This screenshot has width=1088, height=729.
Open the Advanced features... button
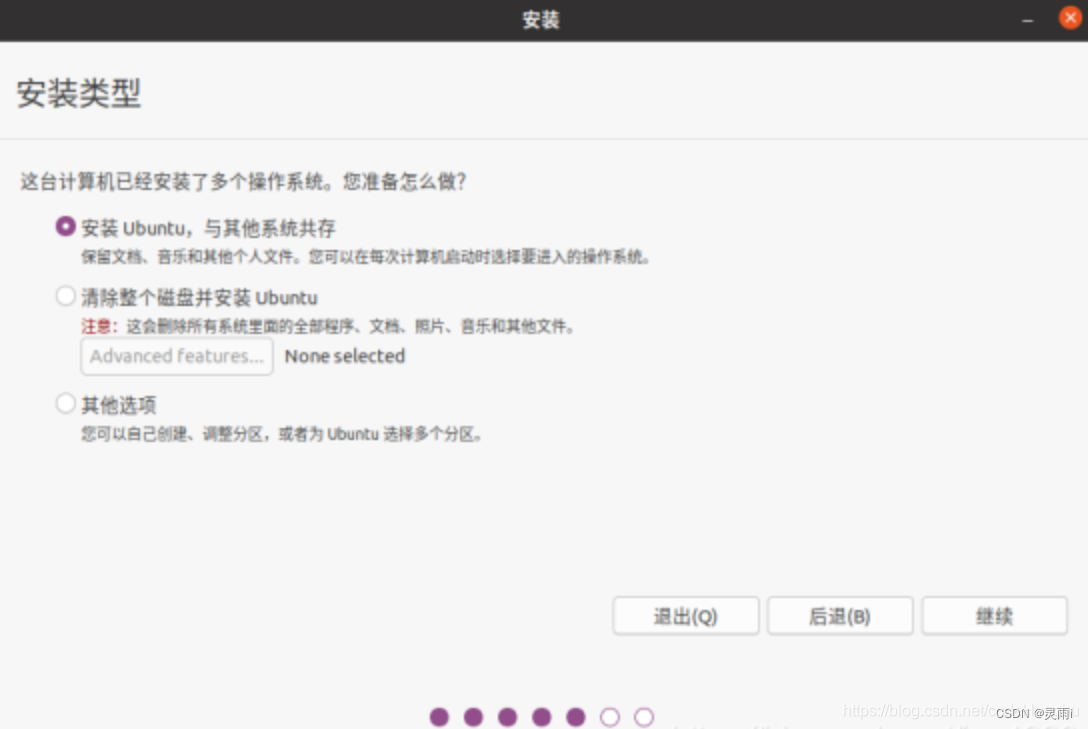pos(177,357)
